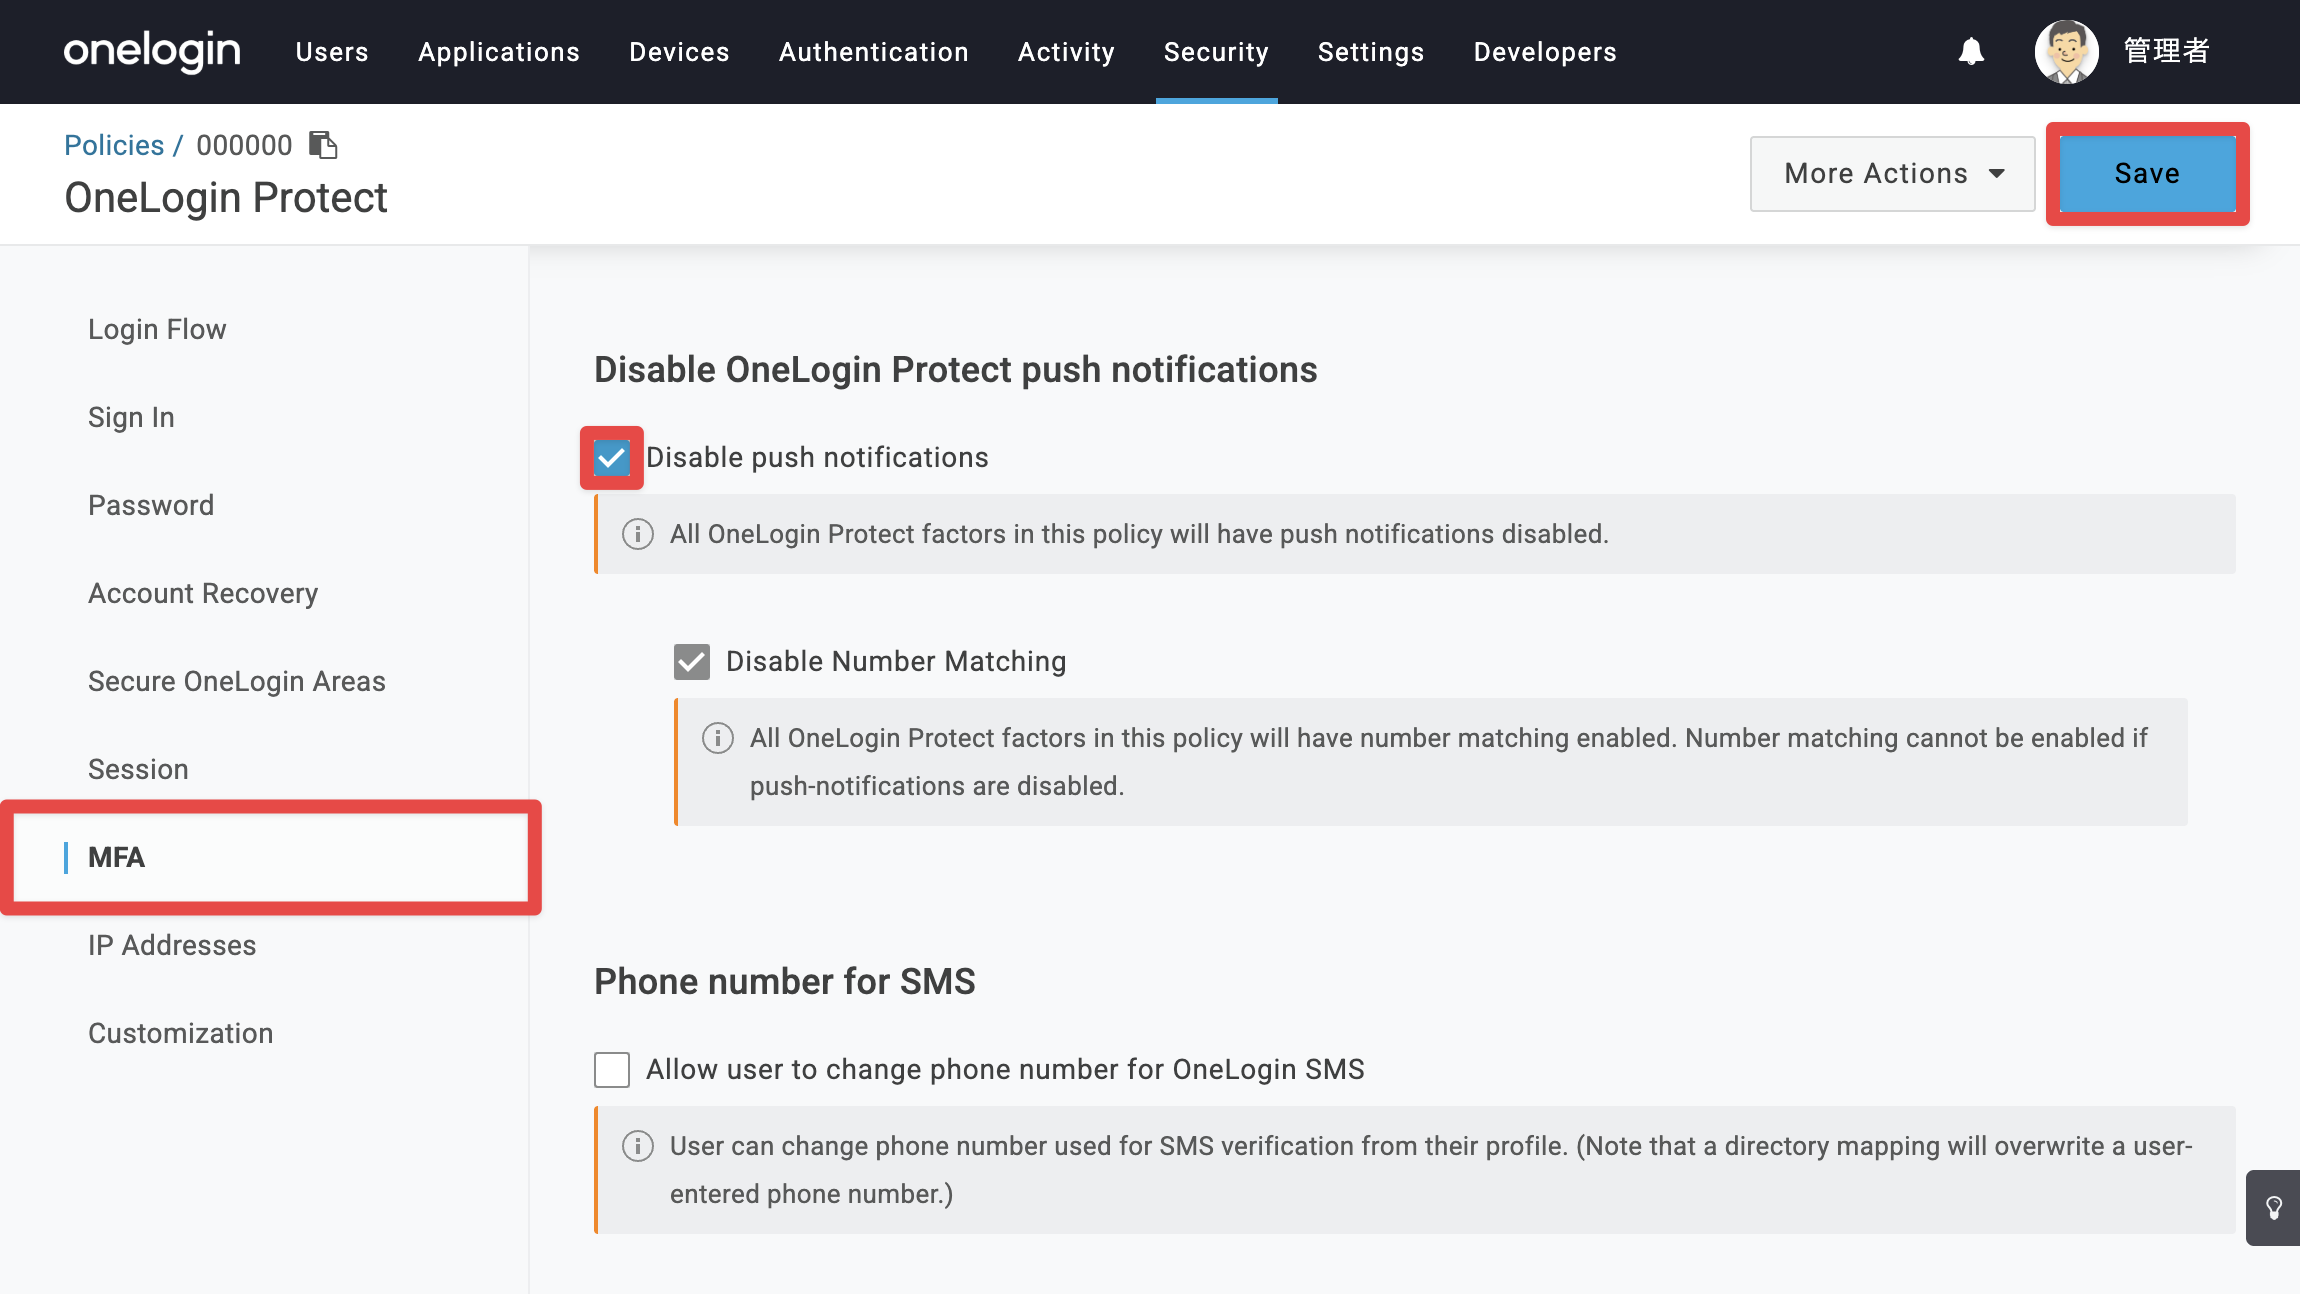The width and height of the screenshot is (2300, 1294).
Task: Open the notifications bell
Action: [x=1971, y=51]
